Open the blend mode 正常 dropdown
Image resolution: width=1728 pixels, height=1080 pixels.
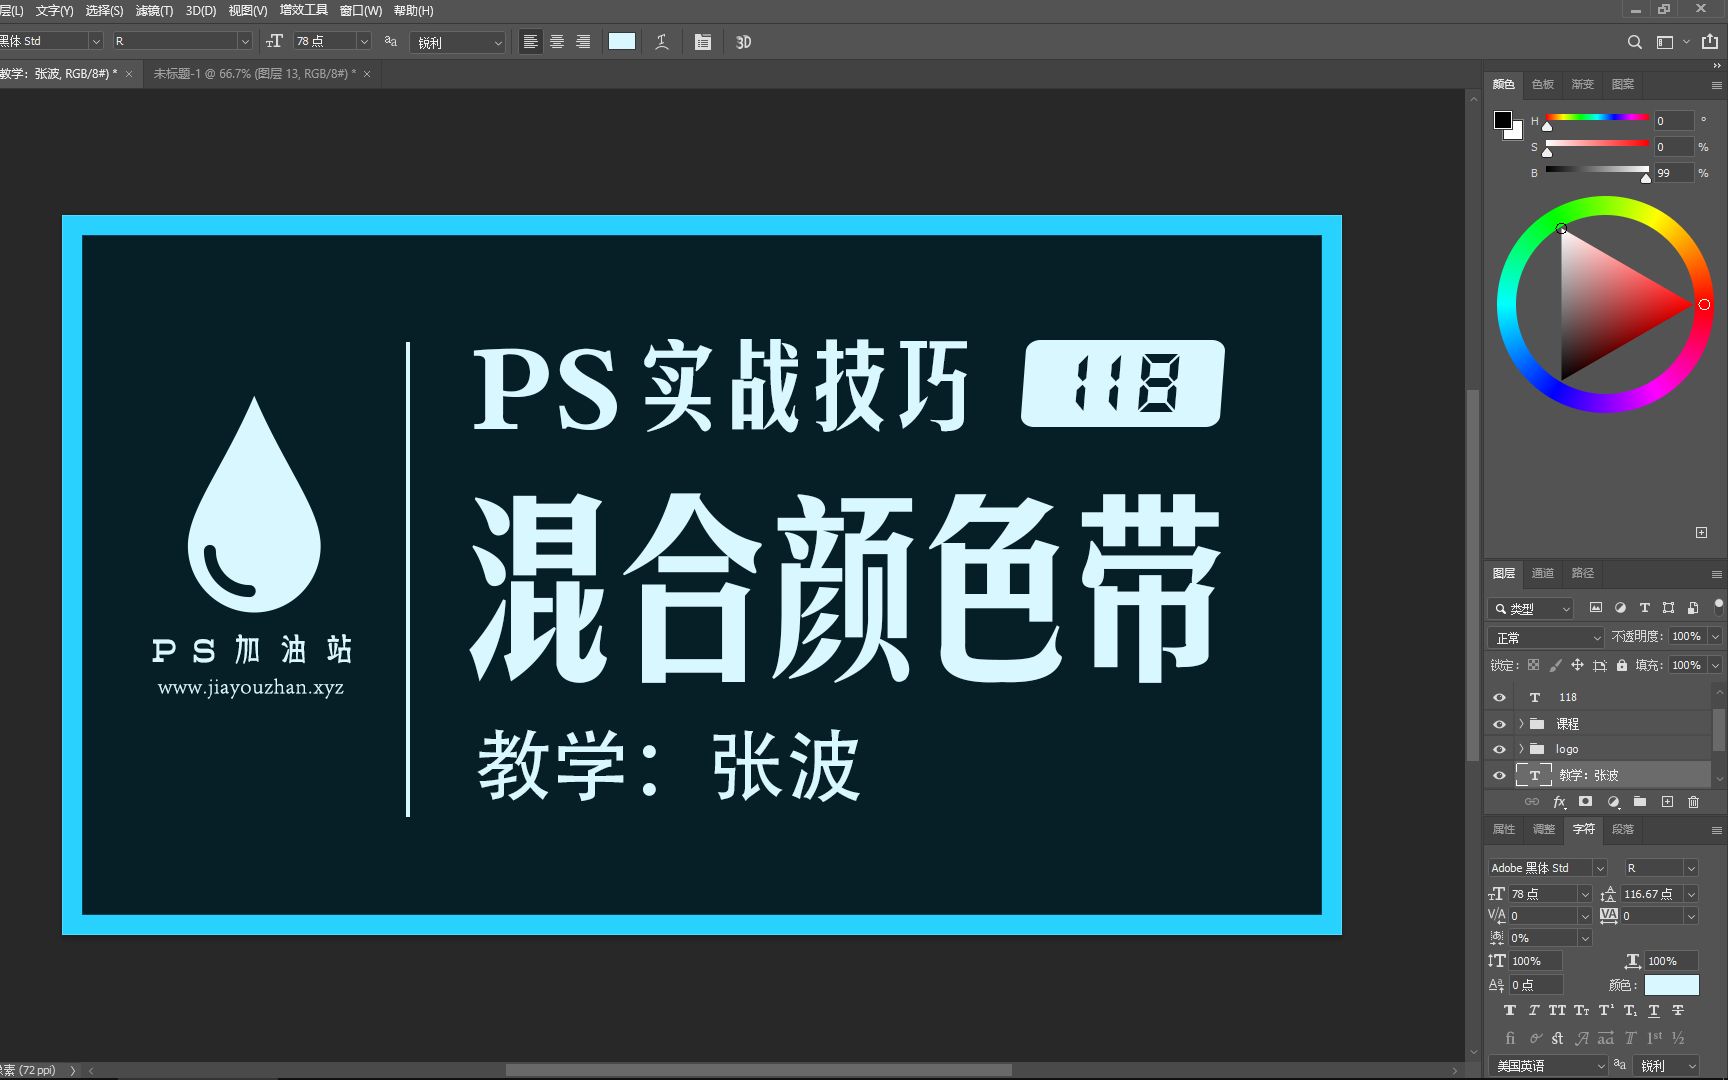point(1546,637)
